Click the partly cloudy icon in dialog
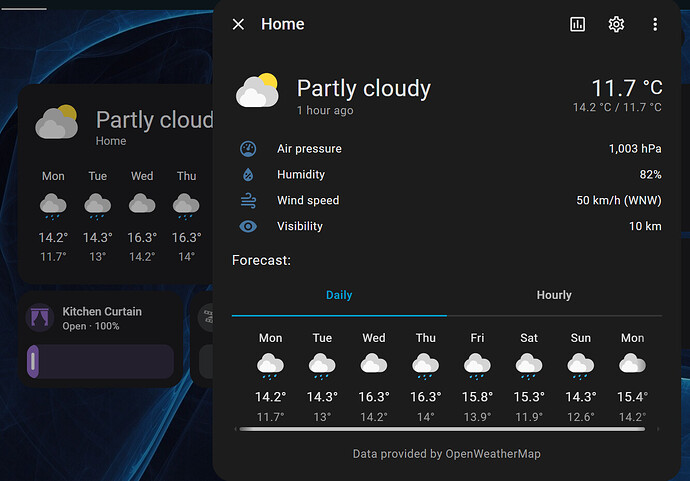Image resolution: width=690 pixels, height=481 pixels. [257, 90]
